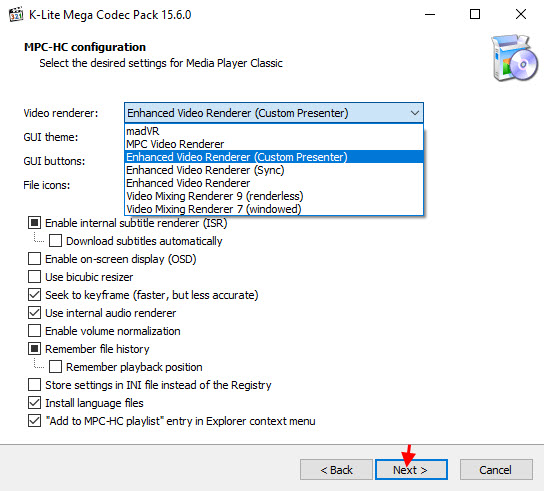Close the installer window

pyautogui.click(x=521, y=15)
